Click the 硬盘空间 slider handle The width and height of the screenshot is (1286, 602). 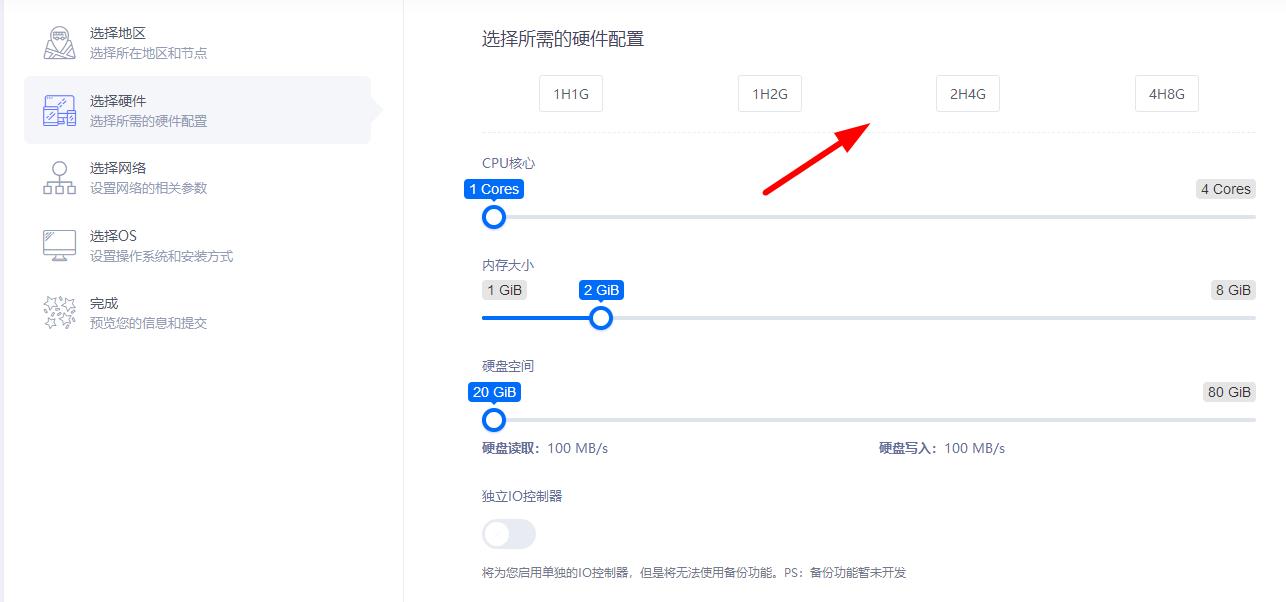(x=494, y=420)
